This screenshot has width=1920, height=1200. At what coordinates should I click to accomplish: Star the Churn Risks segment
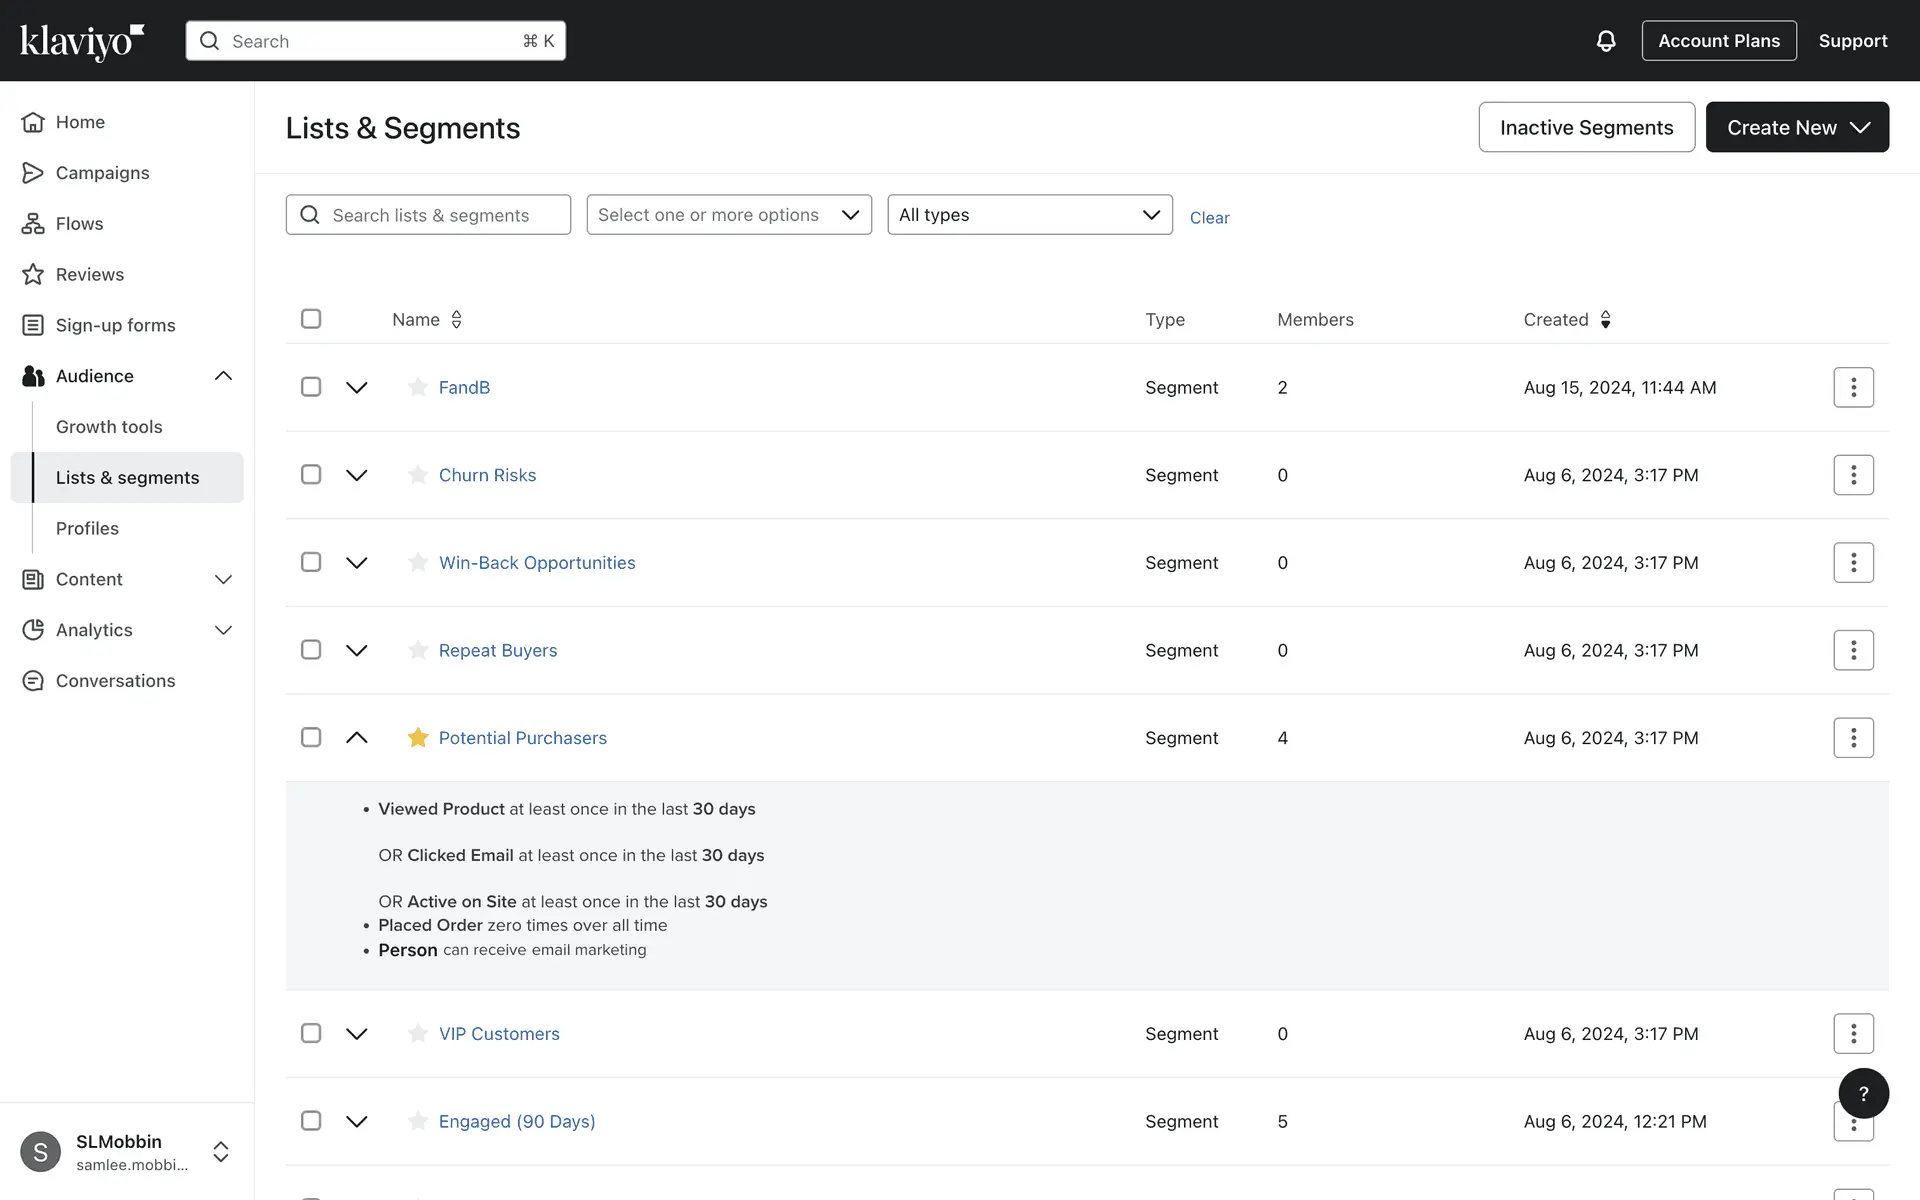(418, 475)
